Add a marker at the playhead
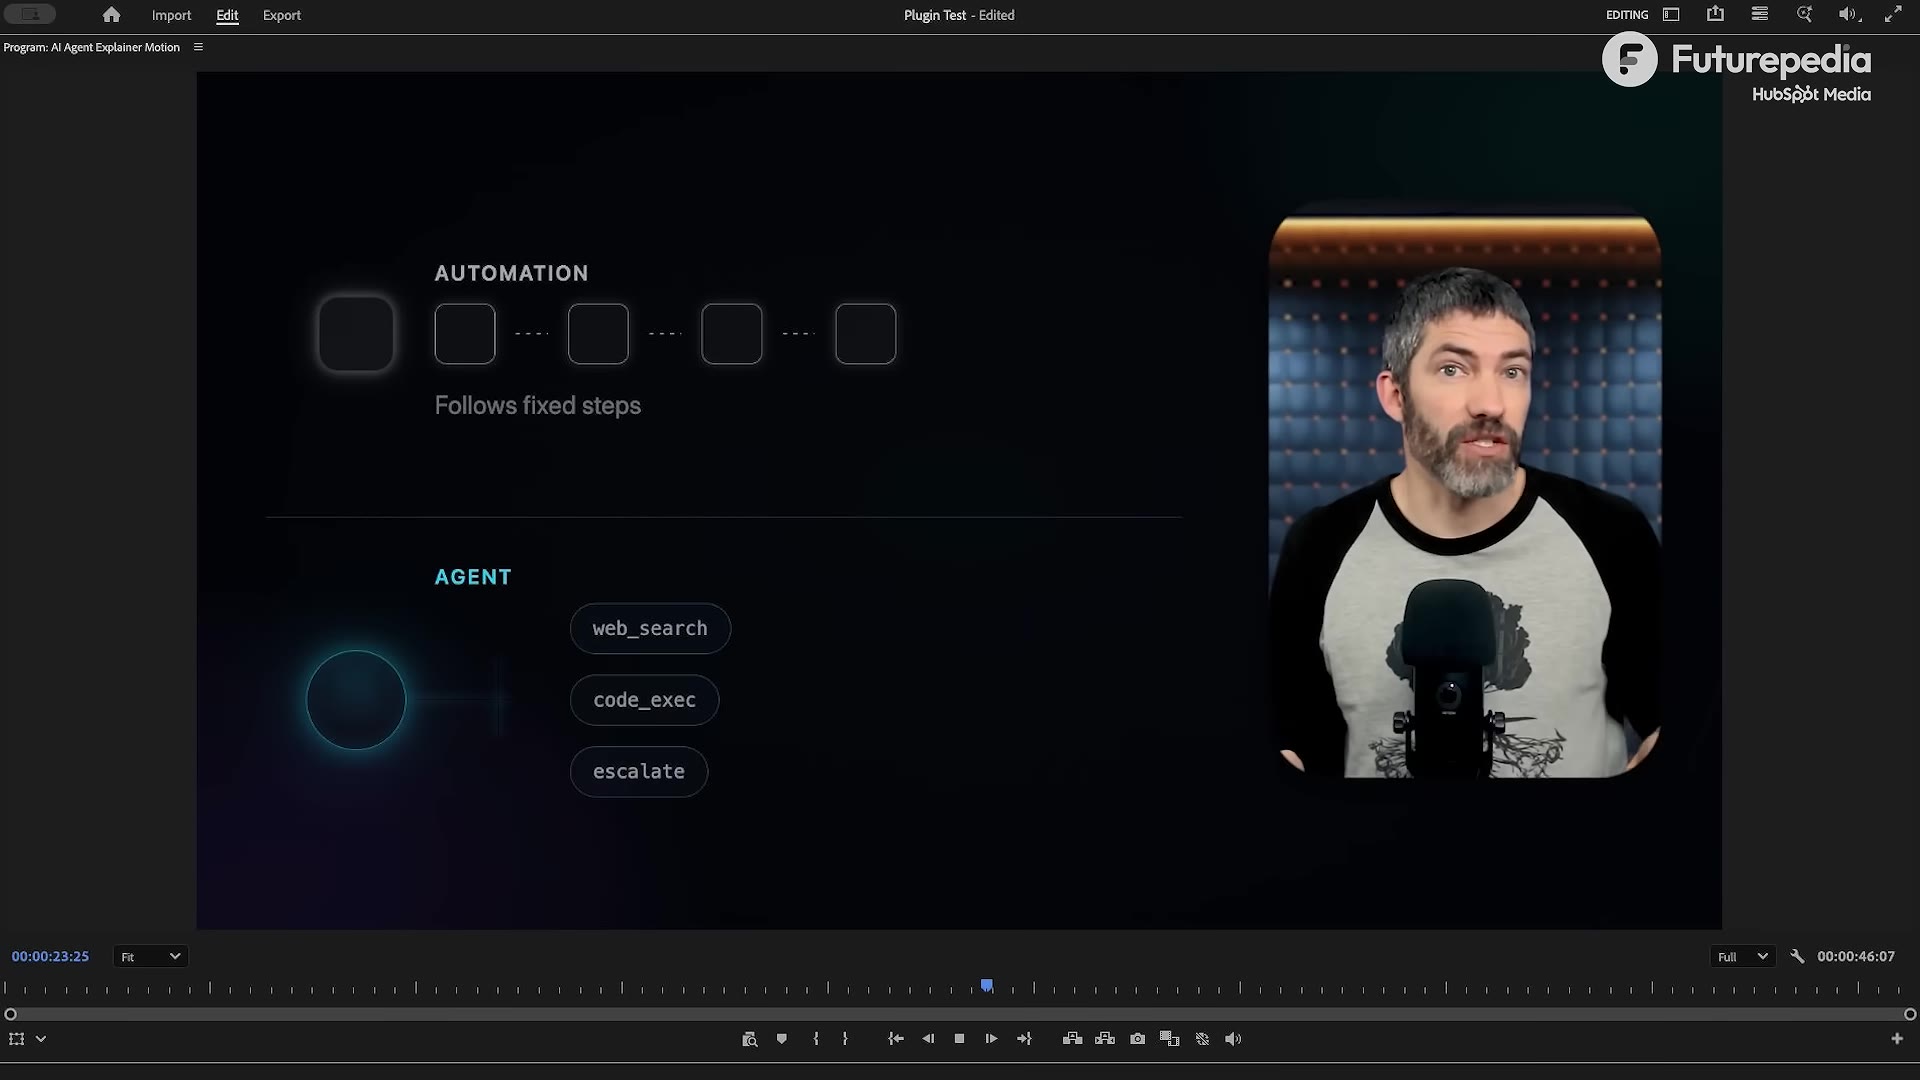The height and width of the screenshot is (1080, 1920). 782,1039
